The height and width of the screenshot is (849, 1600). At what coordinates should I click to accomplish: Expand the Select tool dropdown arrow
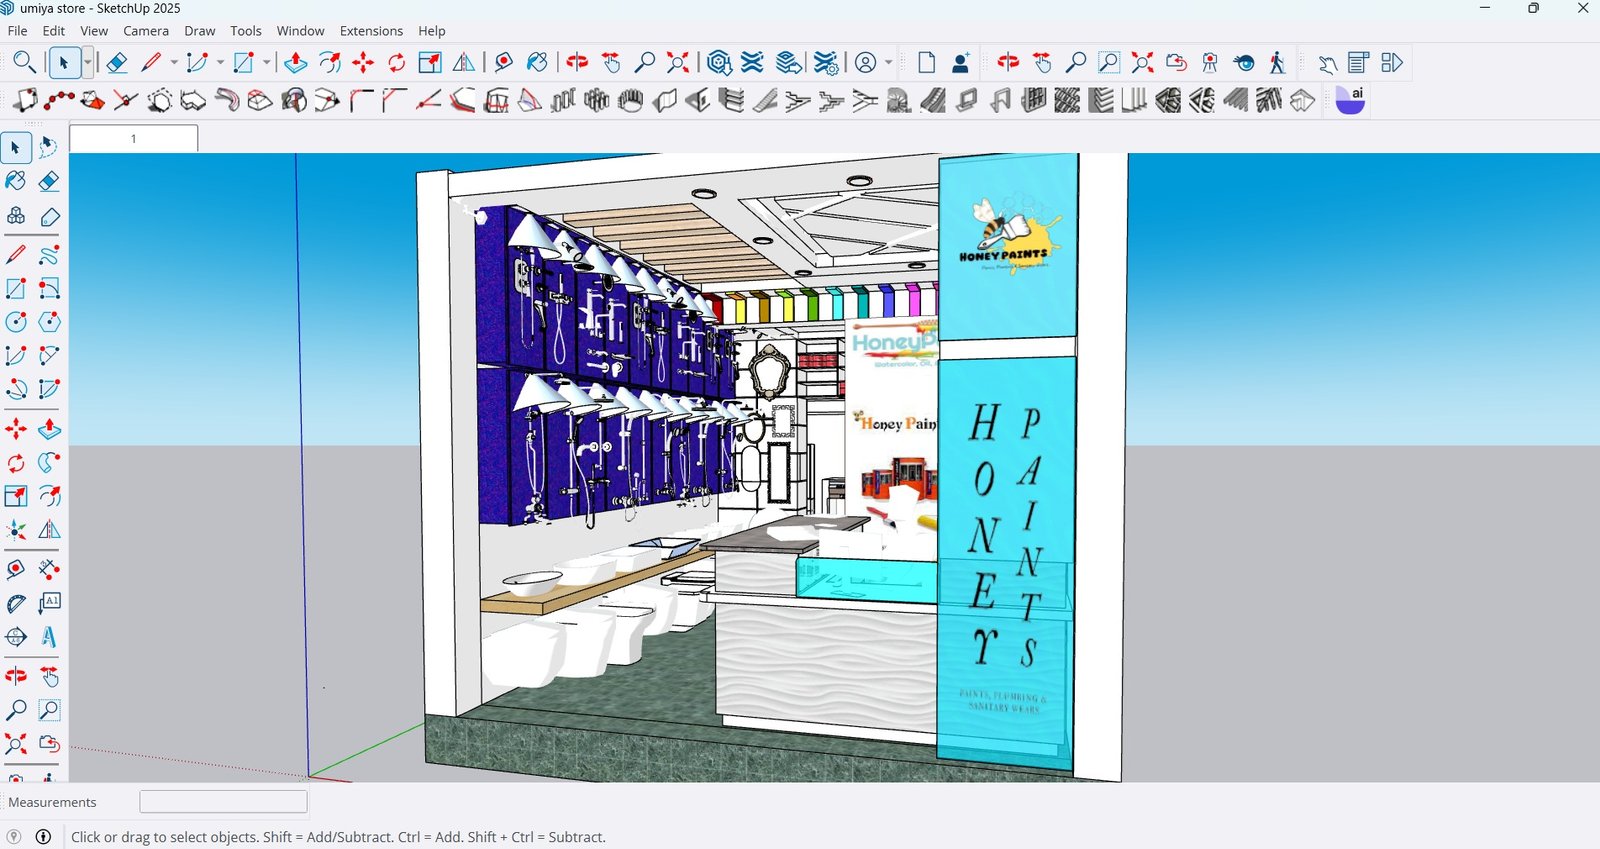click(88, 63)
